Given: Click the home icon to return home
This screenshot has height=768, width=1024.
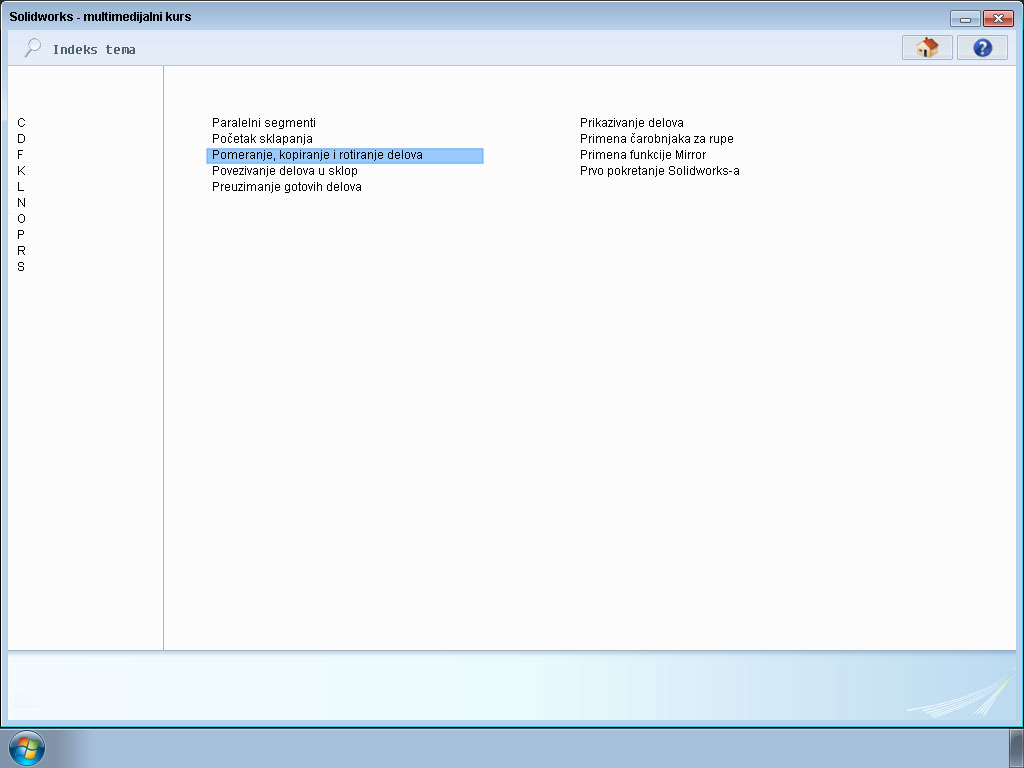Looking at the screenshot, I should point(926,47).
